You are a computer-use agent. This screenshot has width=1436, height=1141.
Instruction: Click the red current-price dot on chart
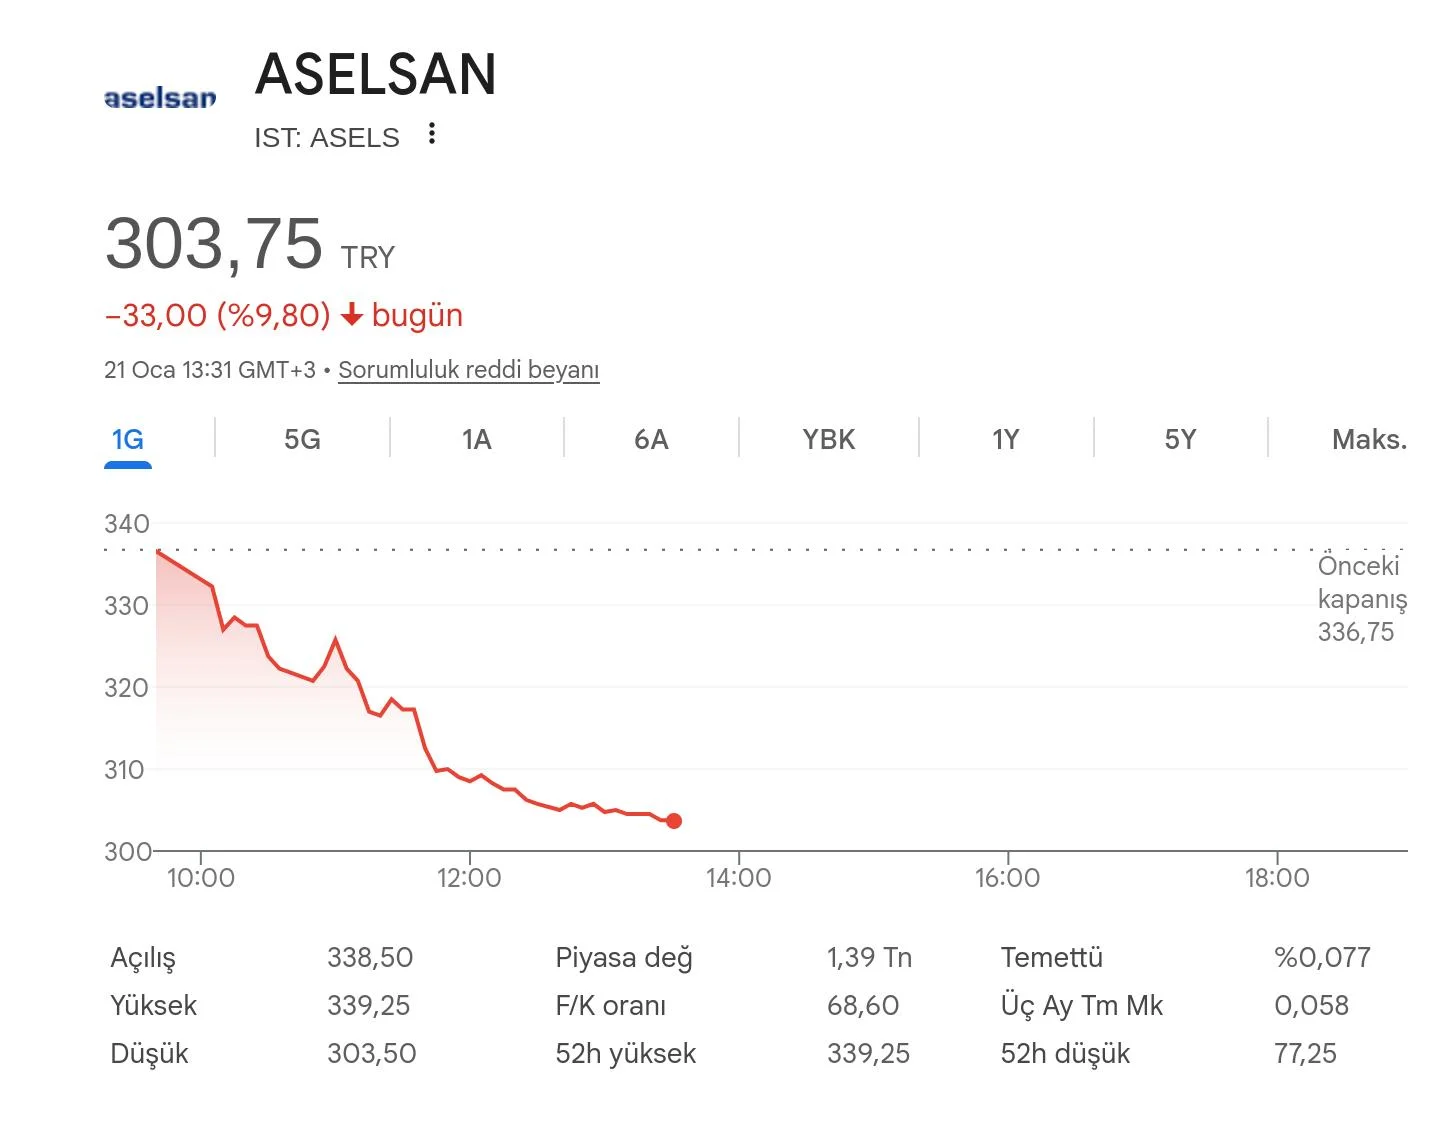point(674,821)
